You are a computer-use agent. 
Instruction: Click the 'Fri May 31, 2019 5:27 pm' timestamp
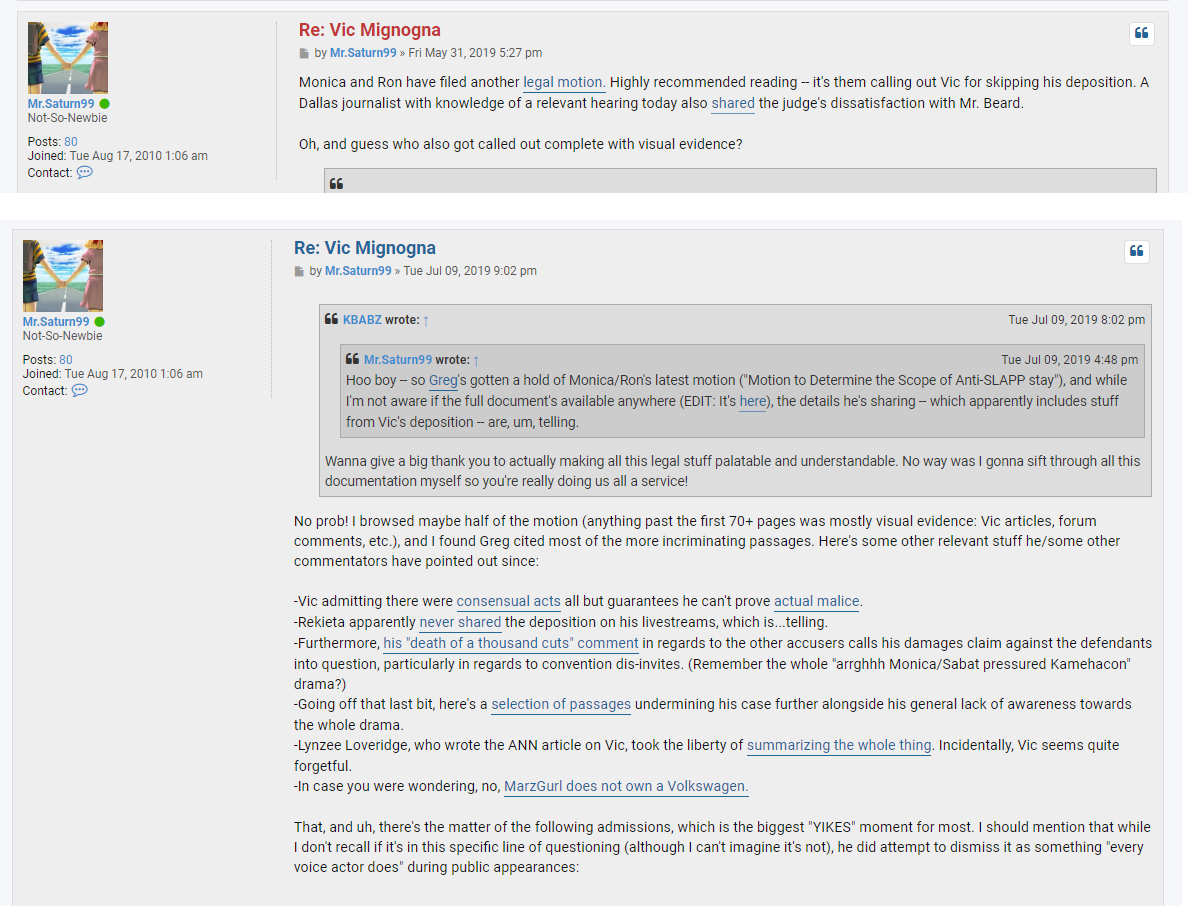(475, 53)
